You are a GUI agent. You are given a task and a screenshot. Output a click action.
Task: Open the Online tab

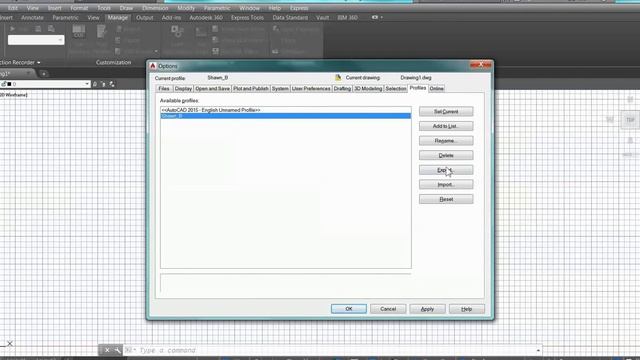(x=436, y=89)
